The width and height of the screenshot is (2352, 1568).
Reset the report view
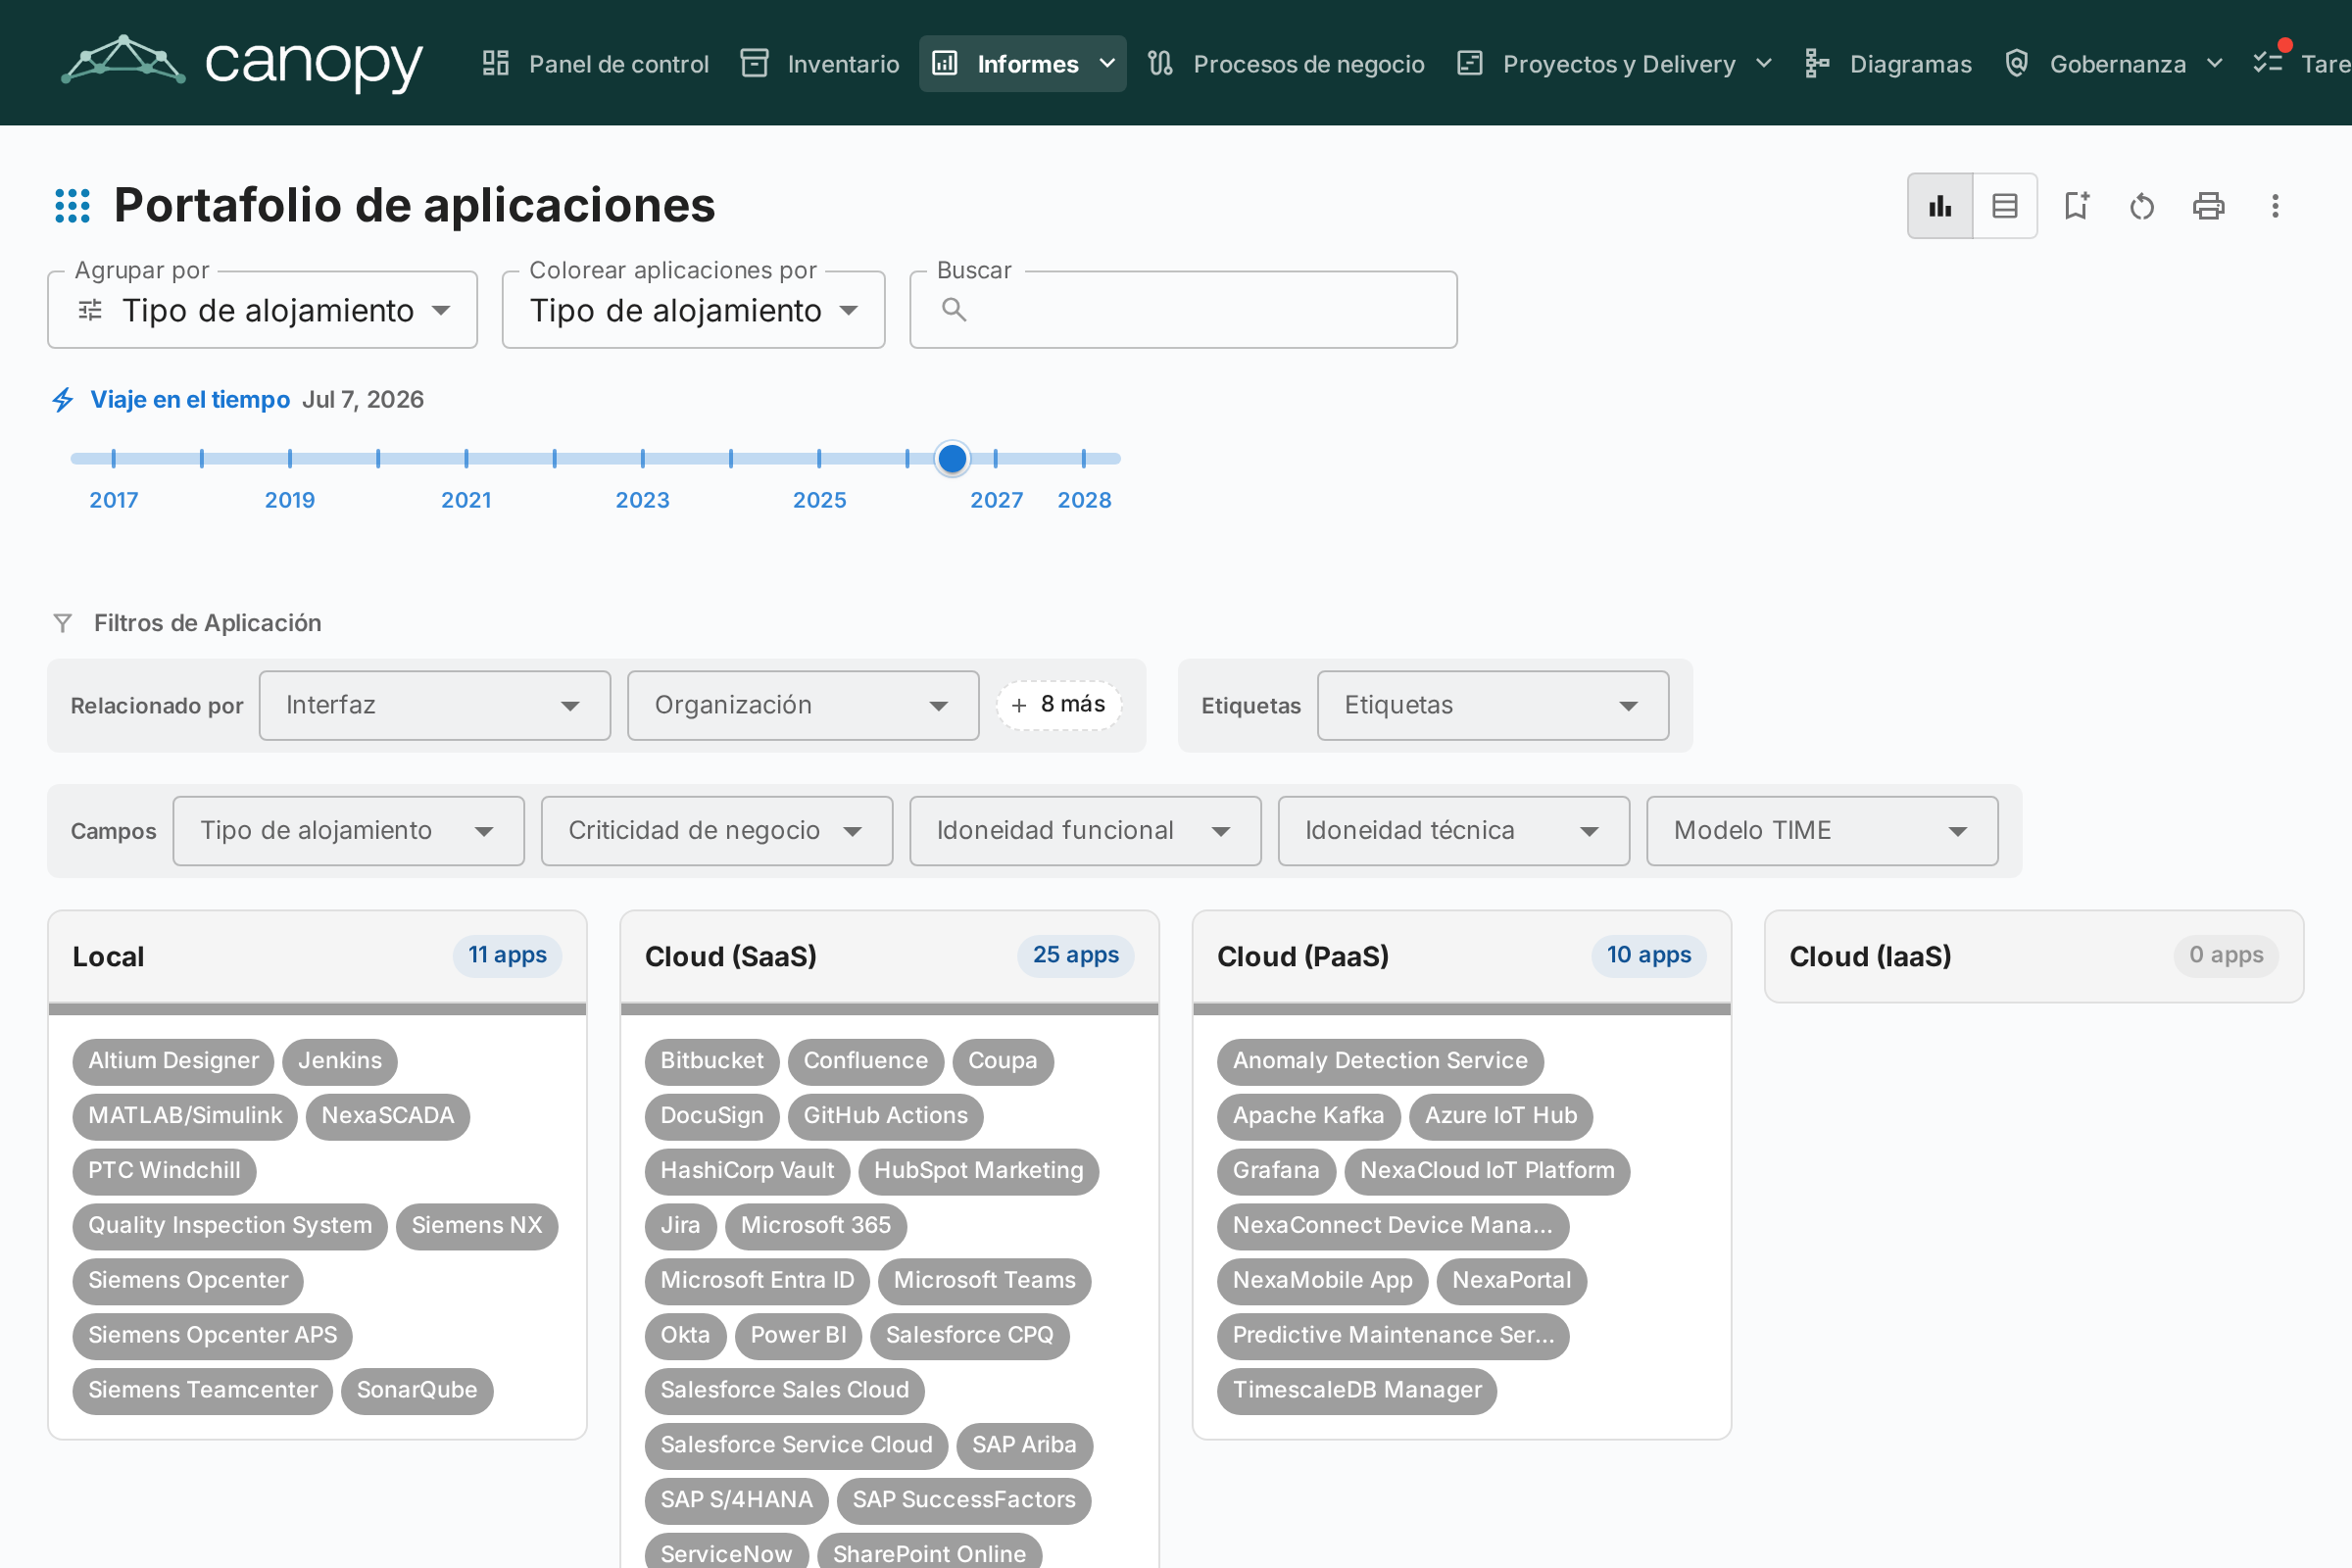2142,206
